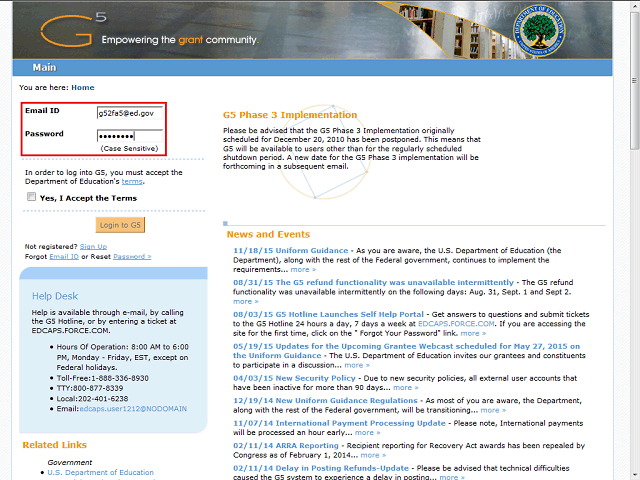Click the G5 Phase 3 Implementation heading
The image size is (640, 480).
pos(290,115)
